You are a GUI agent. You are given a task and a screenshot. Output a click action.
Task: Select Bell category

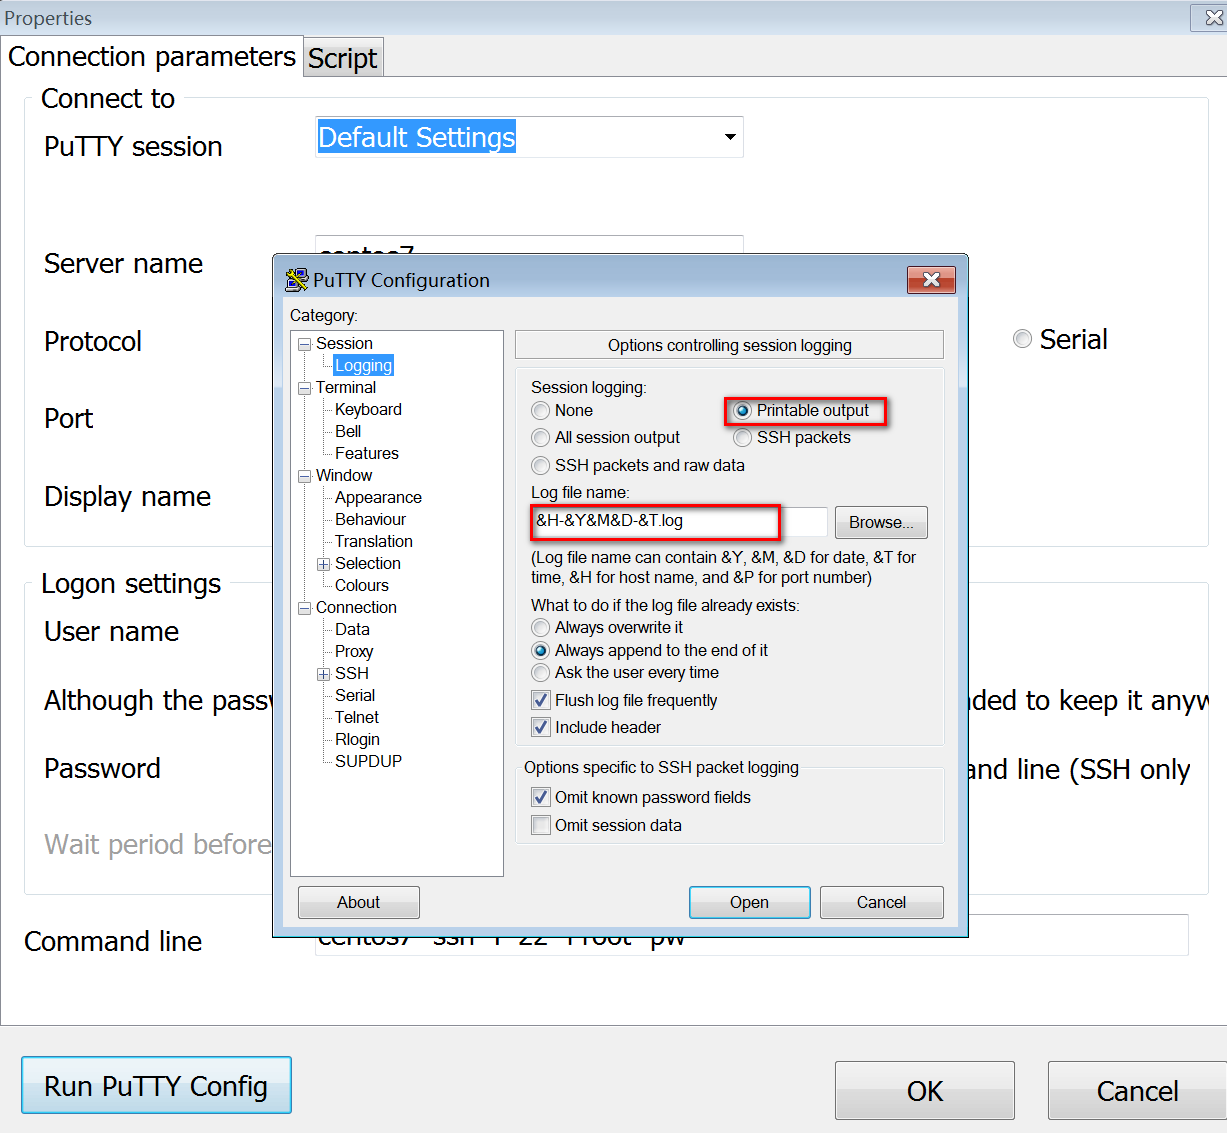click(x=348, y=432)
